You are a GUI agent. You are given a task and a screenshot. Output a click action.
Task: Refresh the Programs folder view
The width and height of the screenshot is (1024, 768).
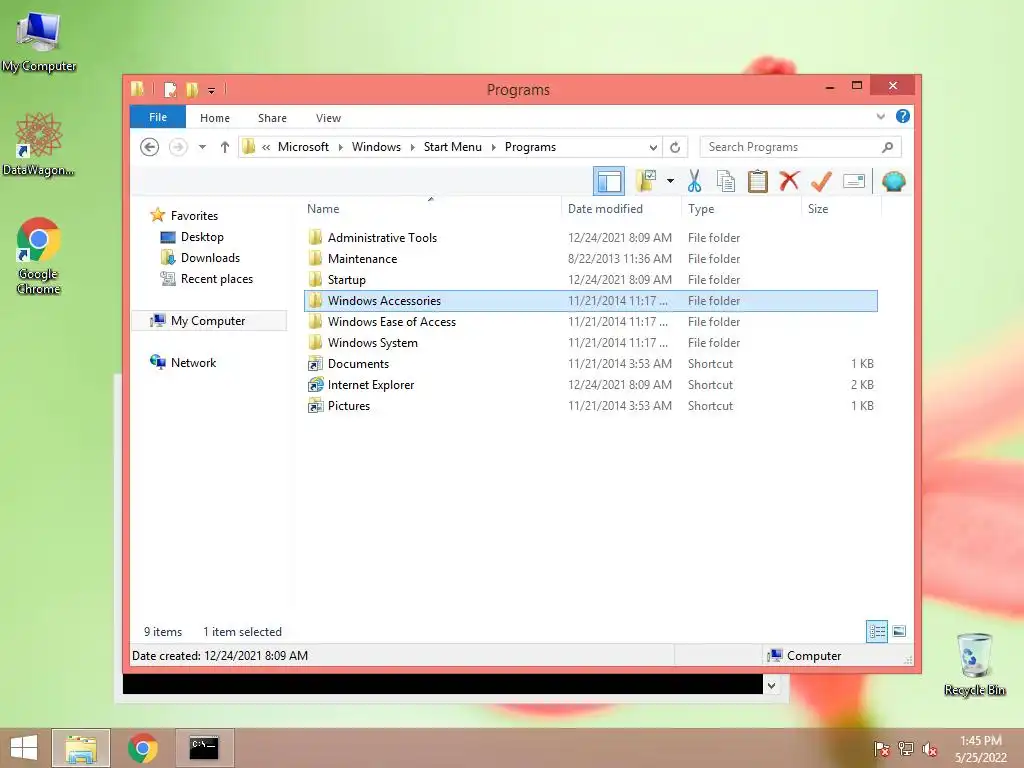675,147
